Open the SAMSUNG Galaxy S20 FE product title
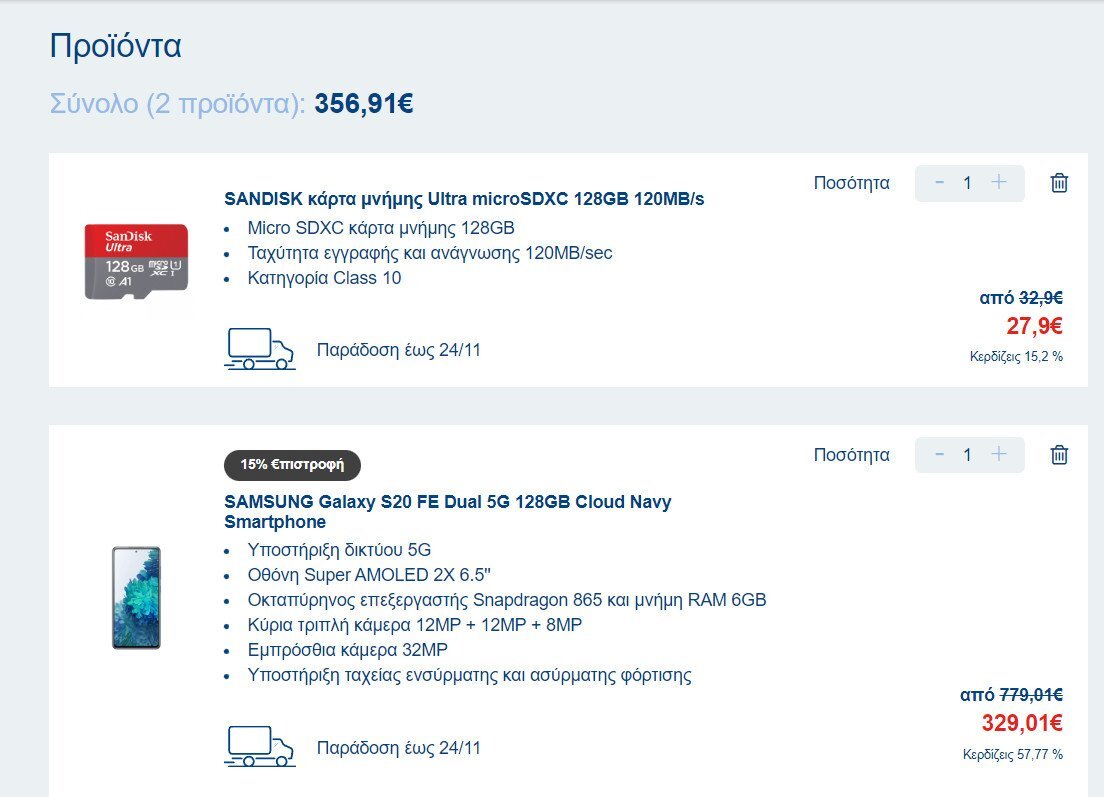Image resolution: width=1104 pixels, height=797 pixels. point(448,512)
